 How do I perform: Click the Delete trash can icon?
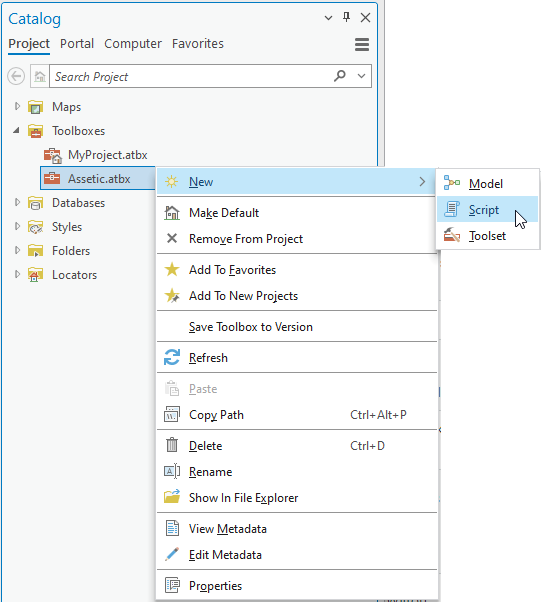click(172, 445)
